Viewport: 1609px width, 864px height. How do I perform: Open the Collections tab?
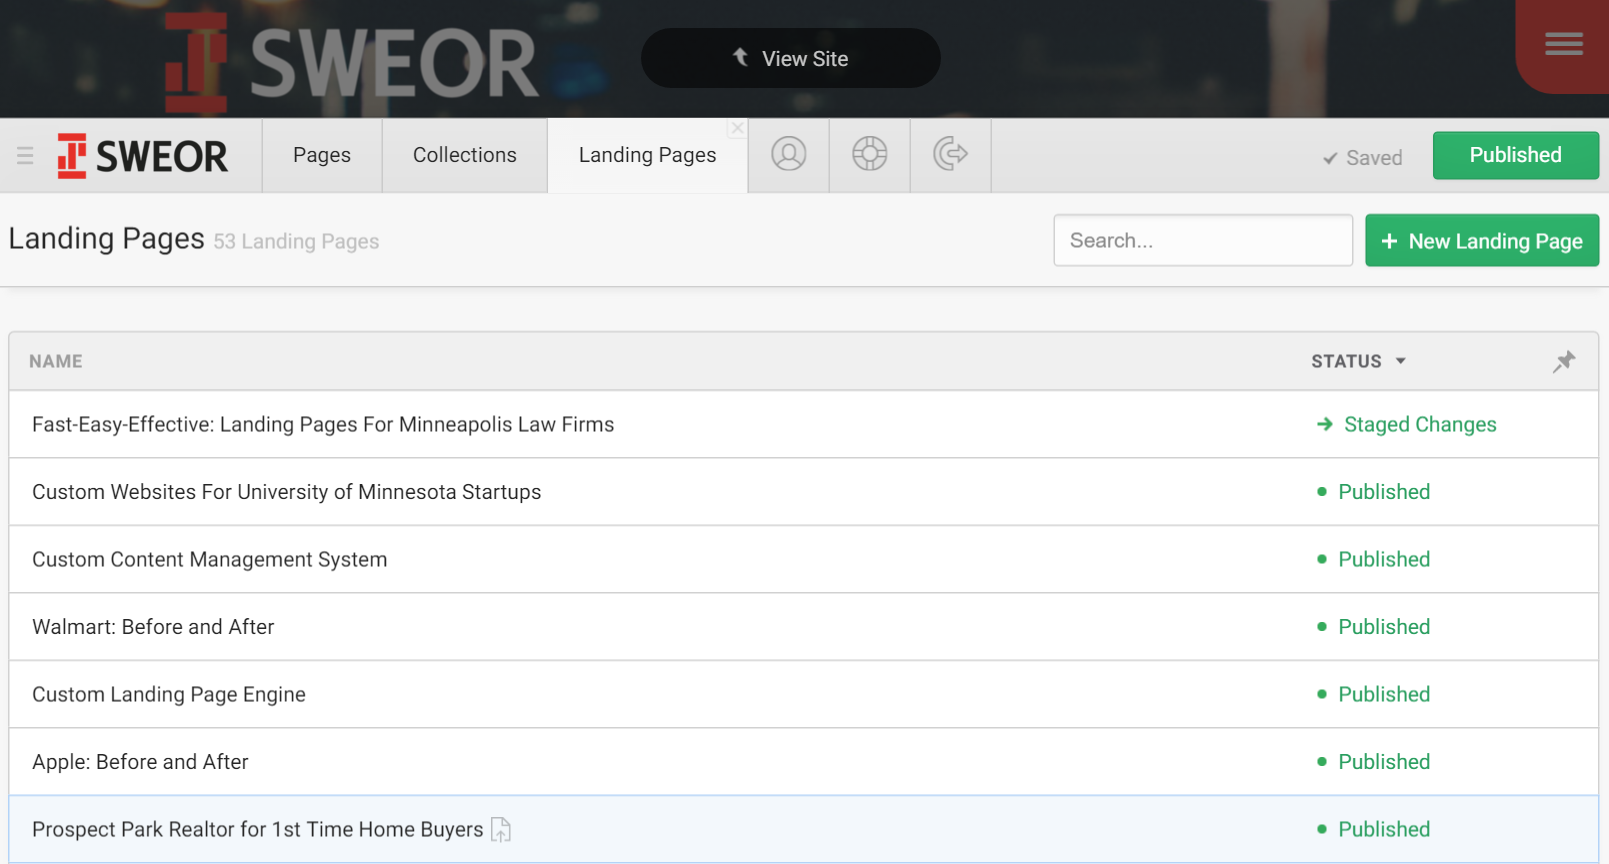pyautogui.click(x=465, y=155)
